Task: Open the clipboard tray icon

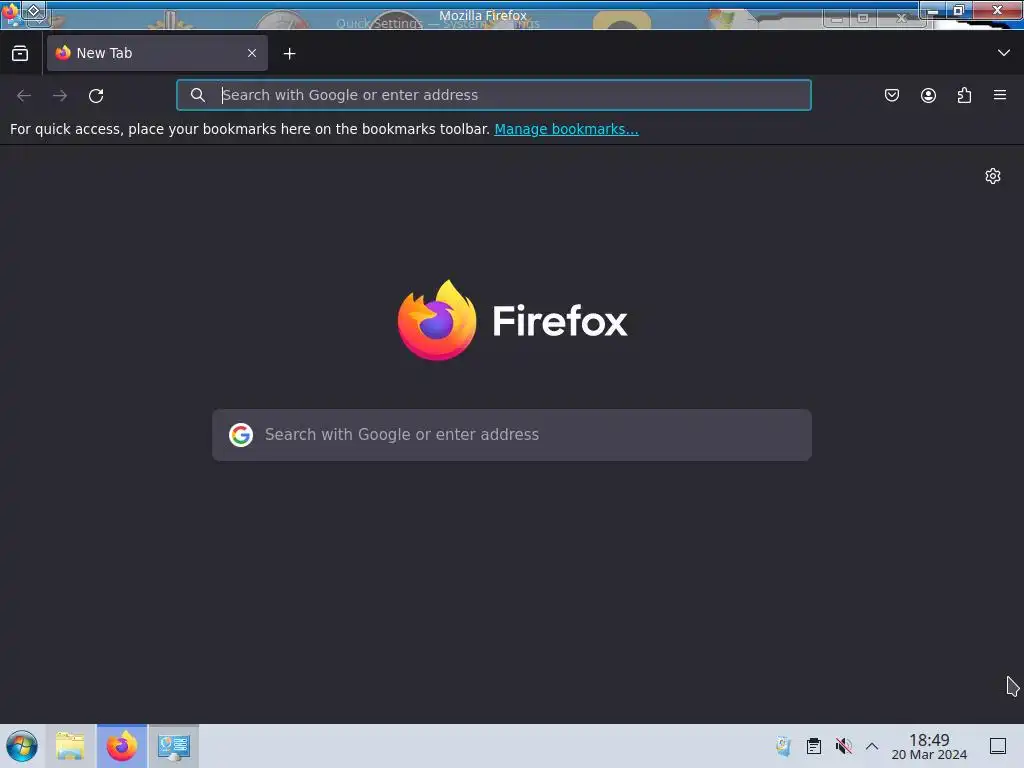Action: click(814, 746)
